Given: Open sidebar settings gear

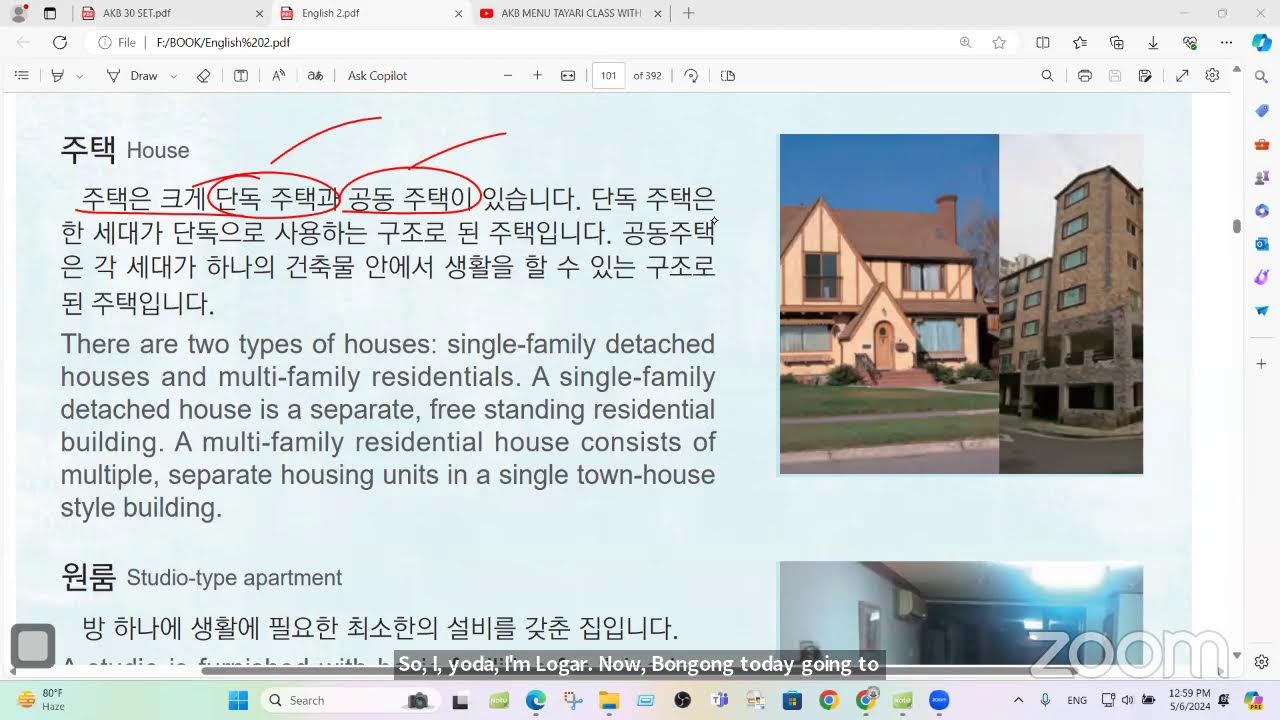Looking at the screenshot, I should pos(1262,662).
